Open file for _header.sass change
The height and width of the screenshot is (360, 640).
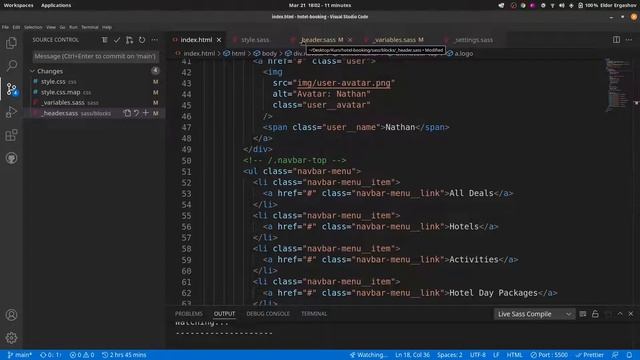coord(127,113)
